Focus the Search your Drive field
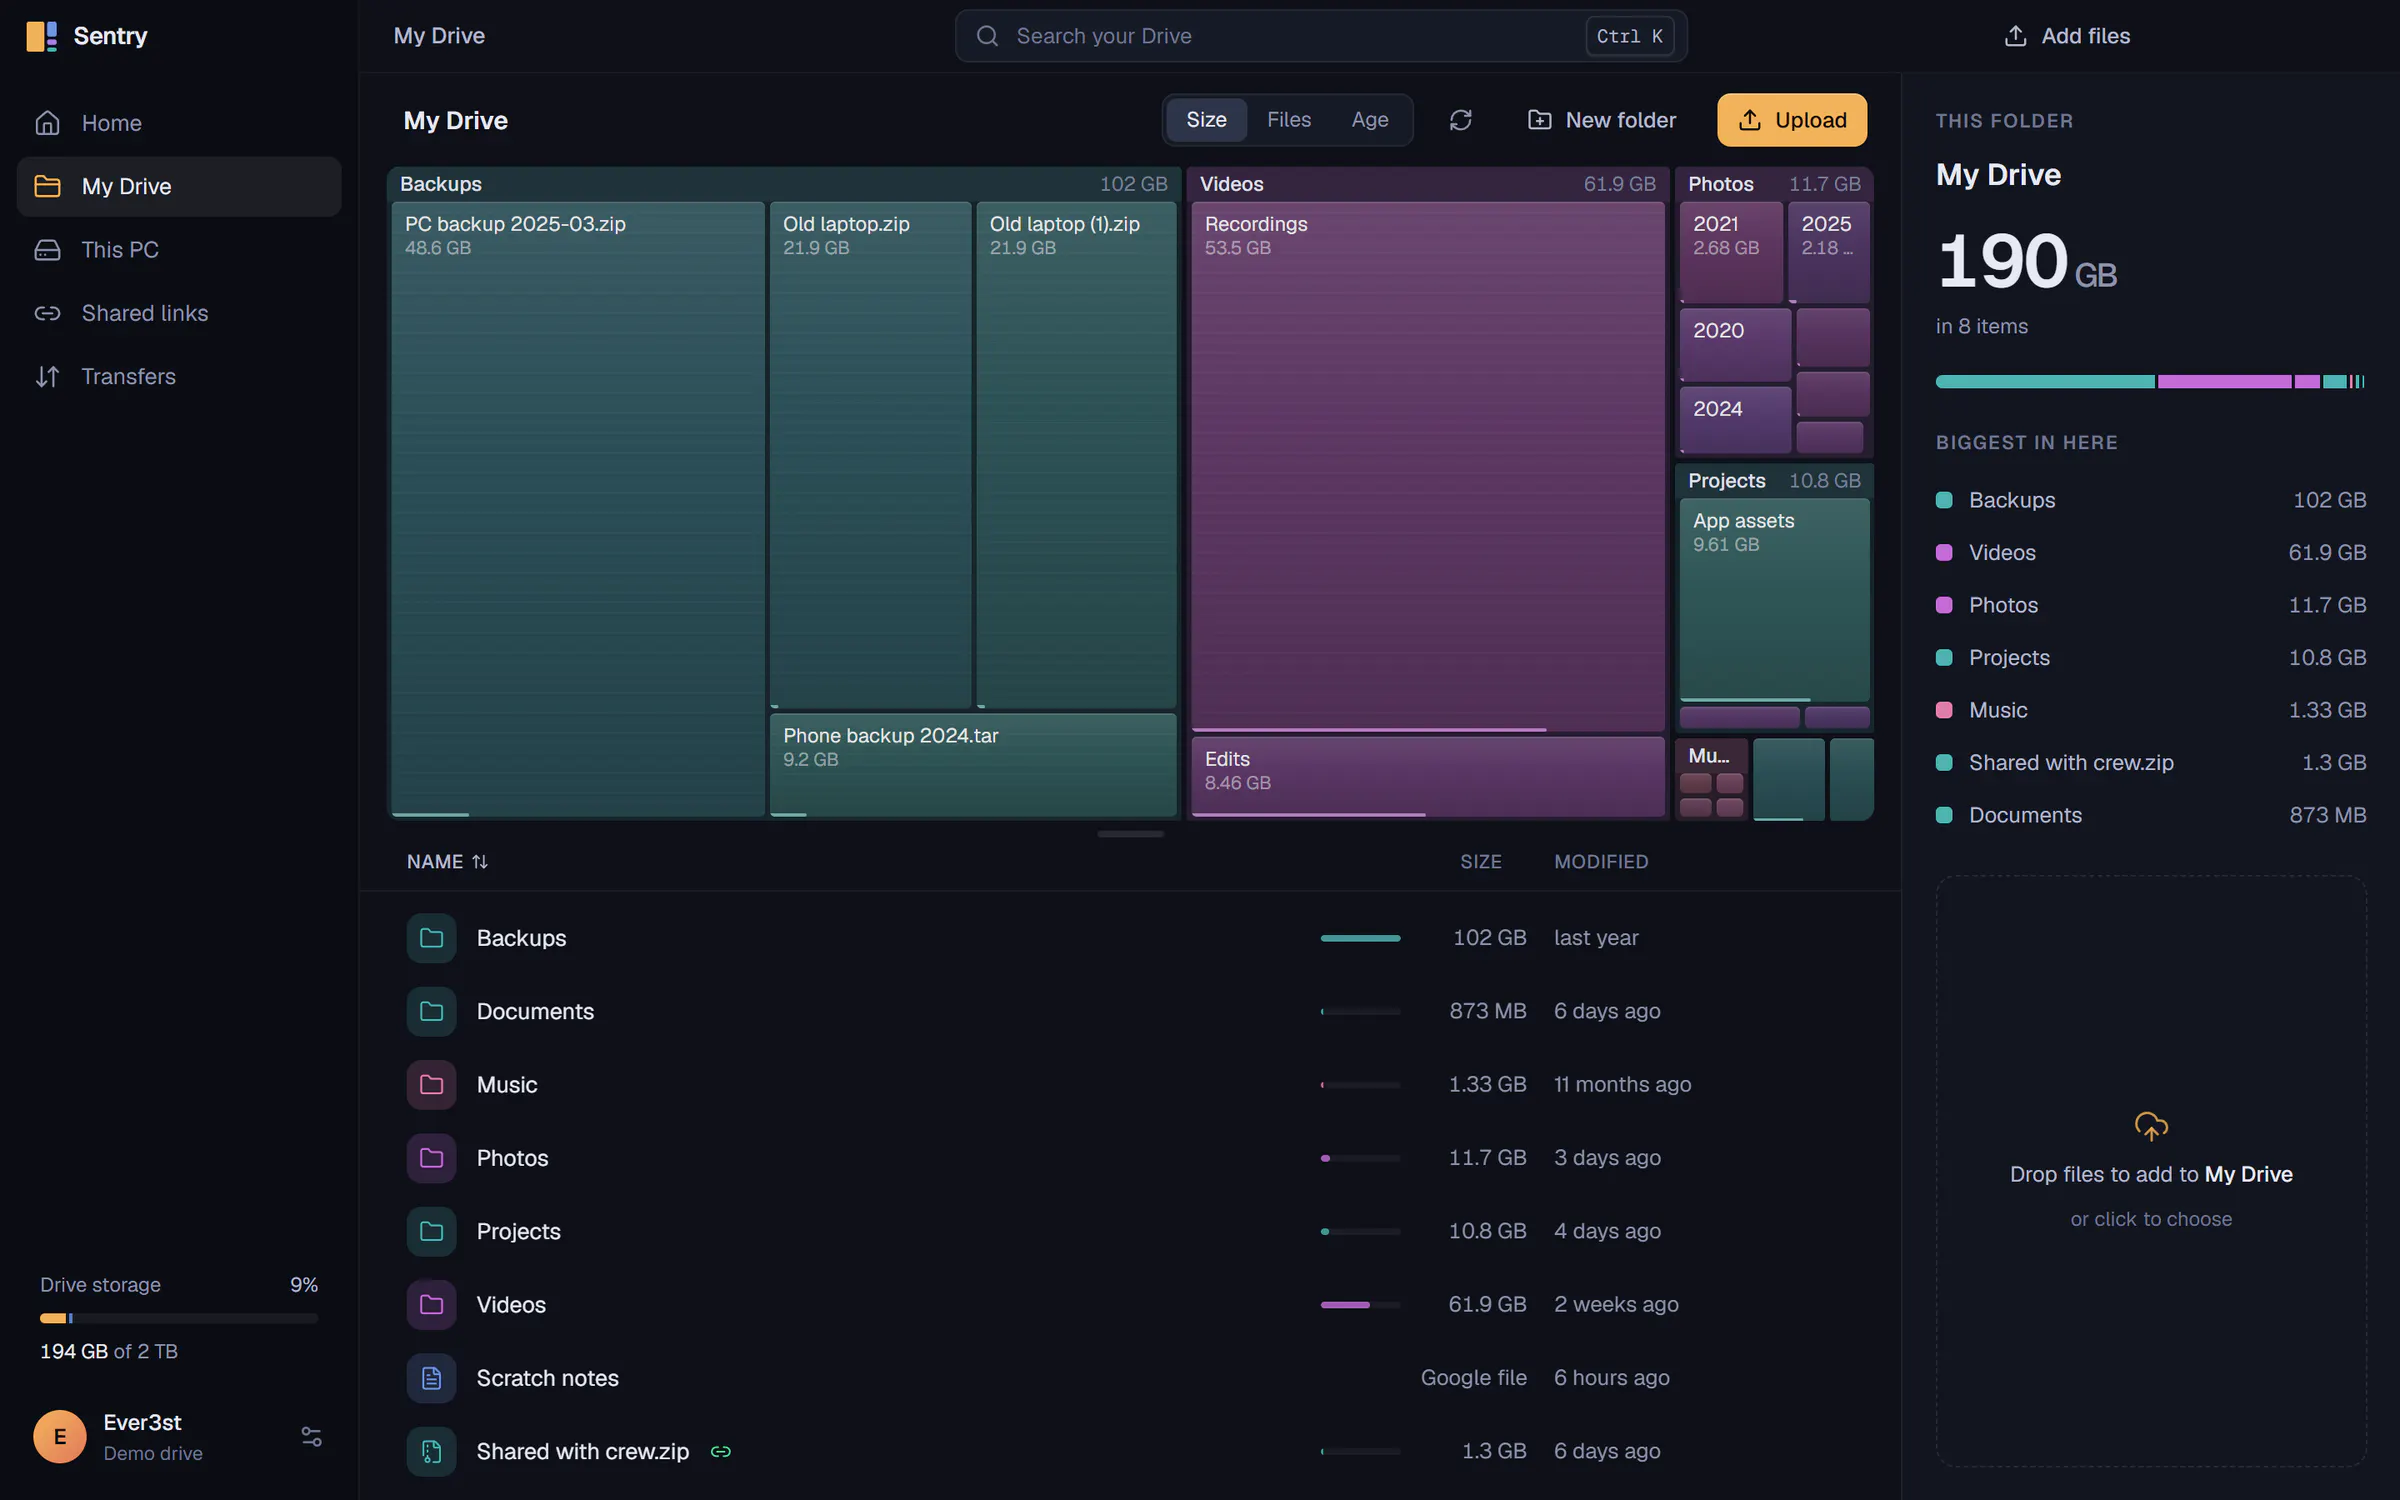Image resolution: width=2400 pixels, height=1500 pixels. pyautogui.click(x=1320, y=36)
